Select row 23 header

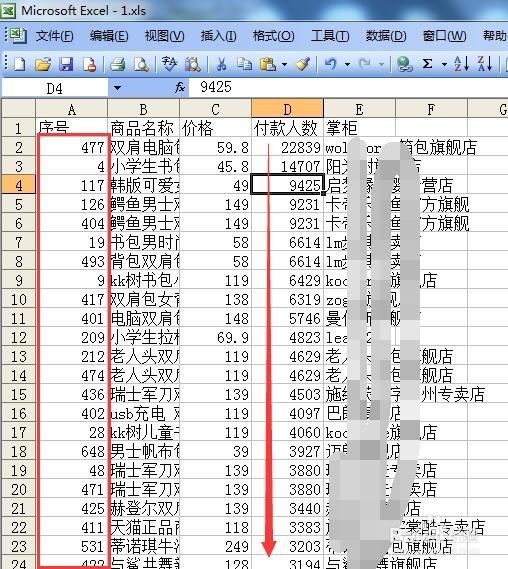click(x=19, y=546)
